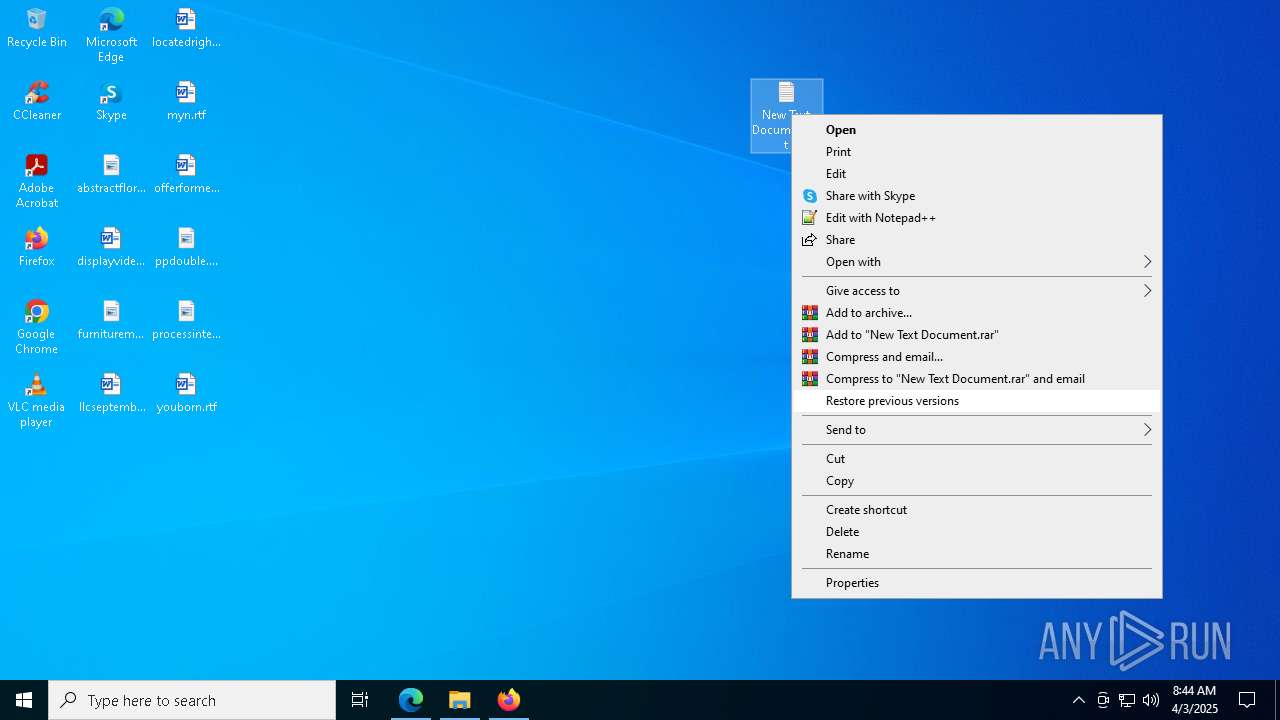This screenshot has width=1280, height=720.
Task: Click the taskbar search box
Action: (x=192, y=700)
